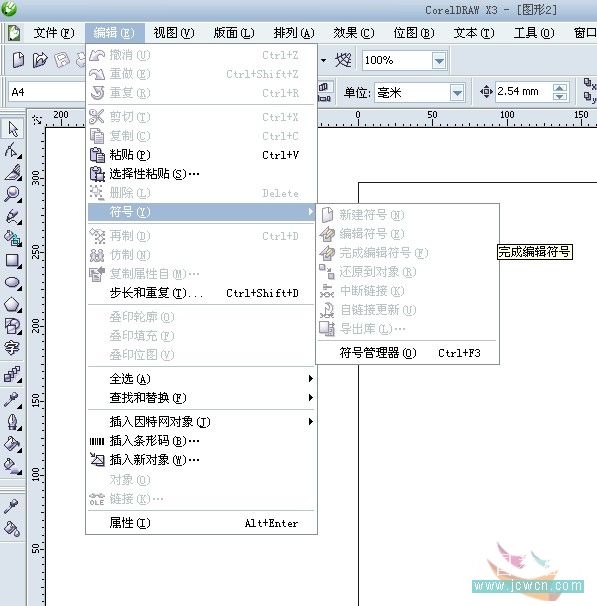The image size is (597, 606).
Task: Select the Text tool 字
Action: click(13, 348)
